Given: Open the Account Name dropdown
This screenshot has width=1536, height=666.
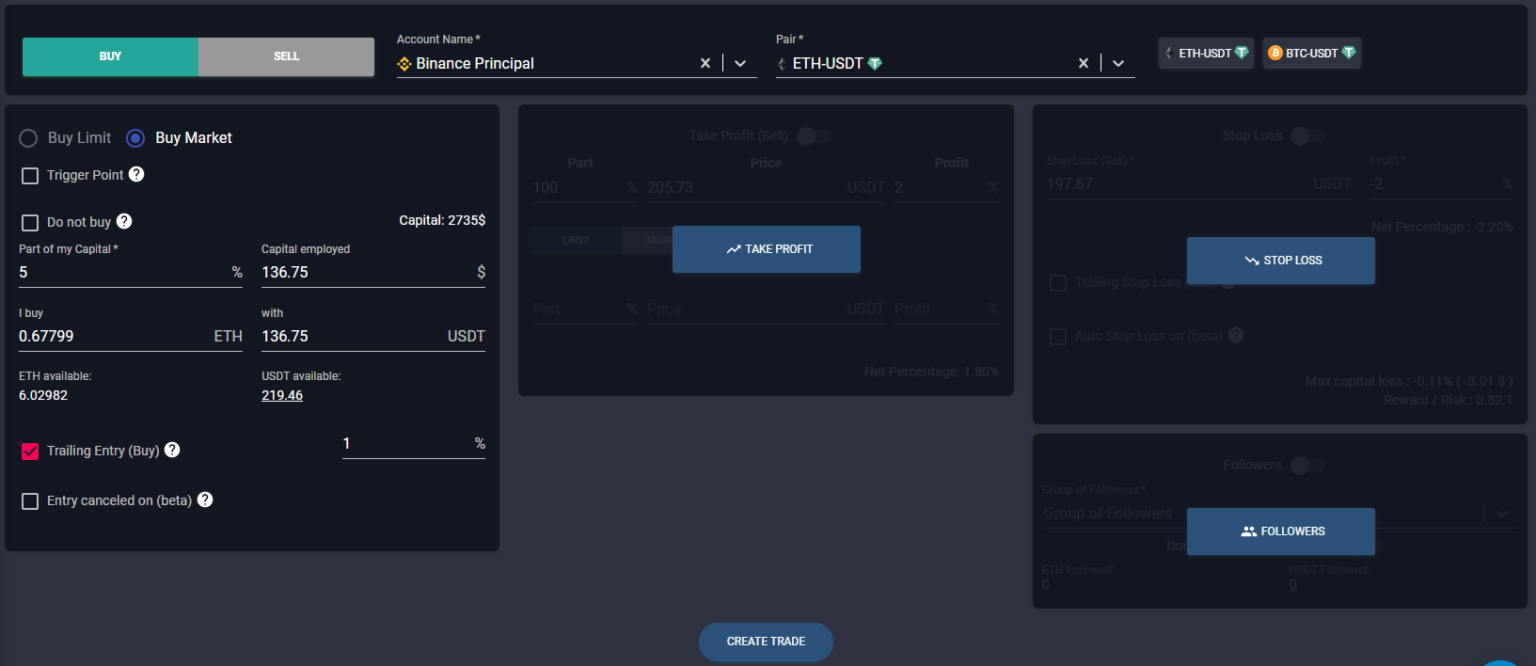Looking at the screenshot, I should tap(740, 62).
